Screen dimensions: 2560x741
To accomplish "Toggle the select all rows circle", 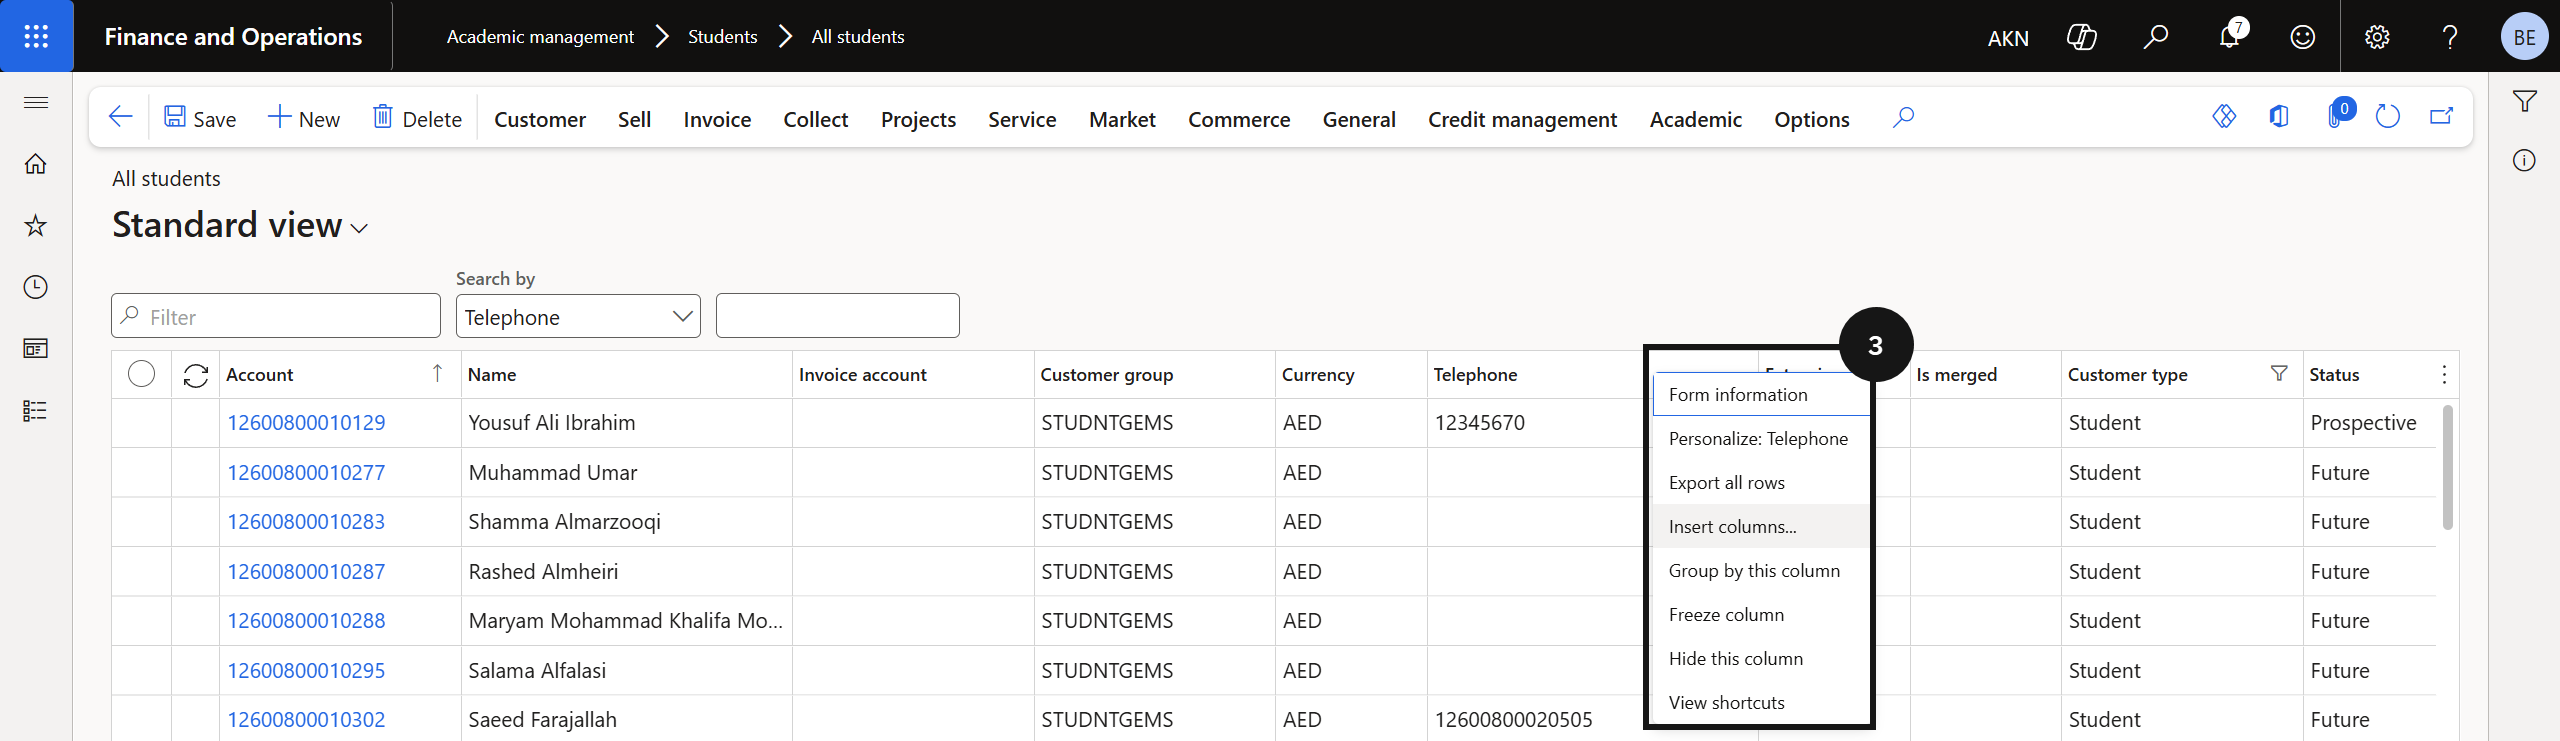I will coord(142,374).
